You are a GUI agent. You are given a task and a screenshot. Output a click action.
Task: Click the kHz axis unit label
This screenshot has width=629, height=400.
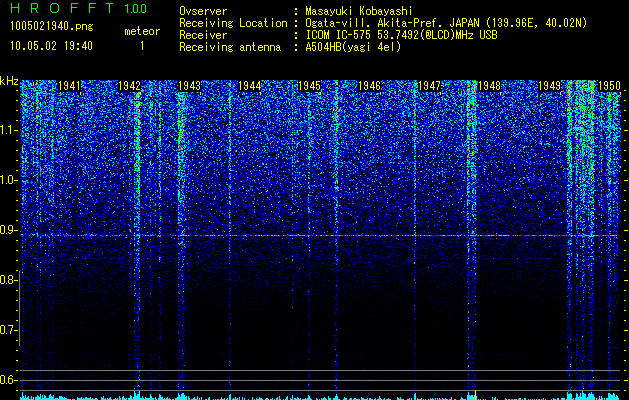pos(9,81)
